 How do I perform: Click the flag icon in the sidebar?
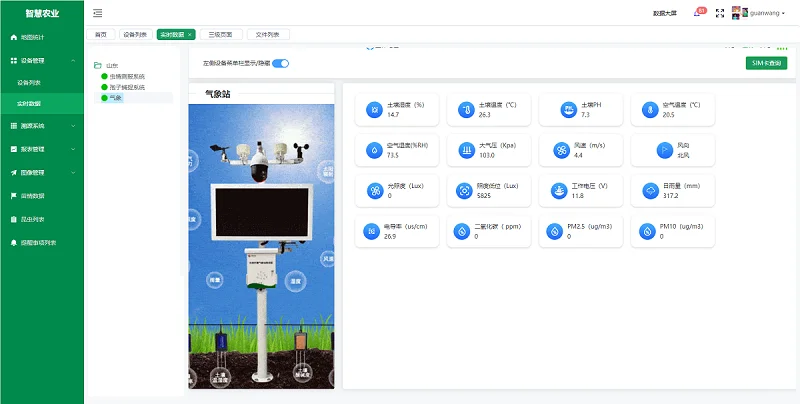click(x=14, y=196)
